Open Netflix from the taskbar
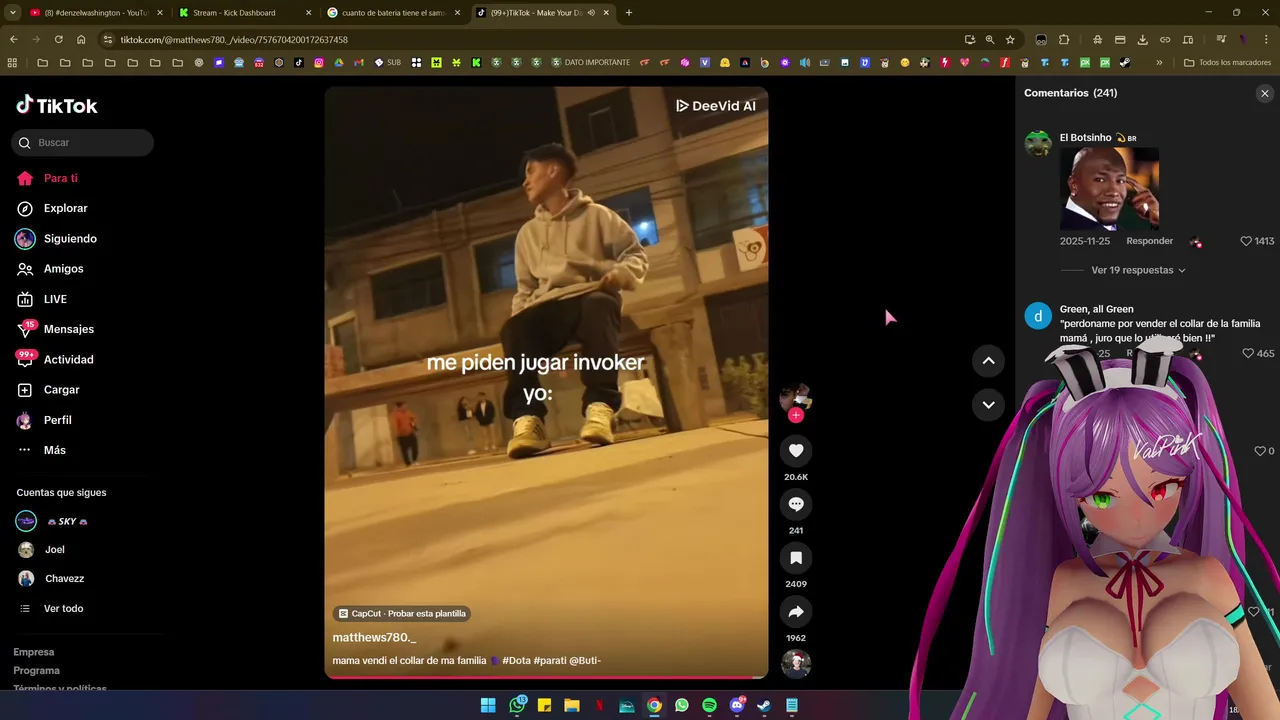Viewport: 1280px width, 720px height. [x=599, y=705]
